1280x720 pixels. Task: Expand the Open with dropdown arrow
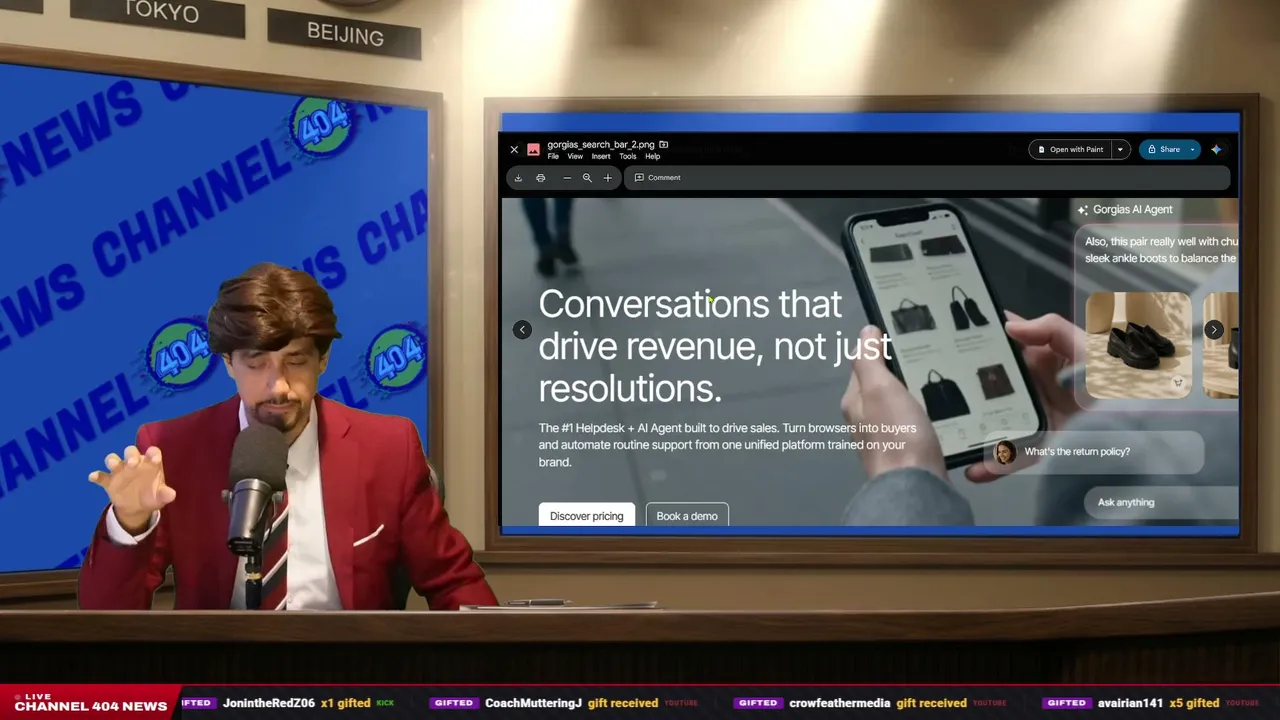1120,150
